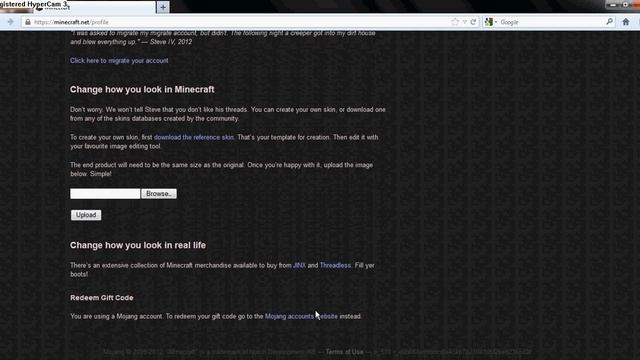Minimize the browser window

point(613,5)
